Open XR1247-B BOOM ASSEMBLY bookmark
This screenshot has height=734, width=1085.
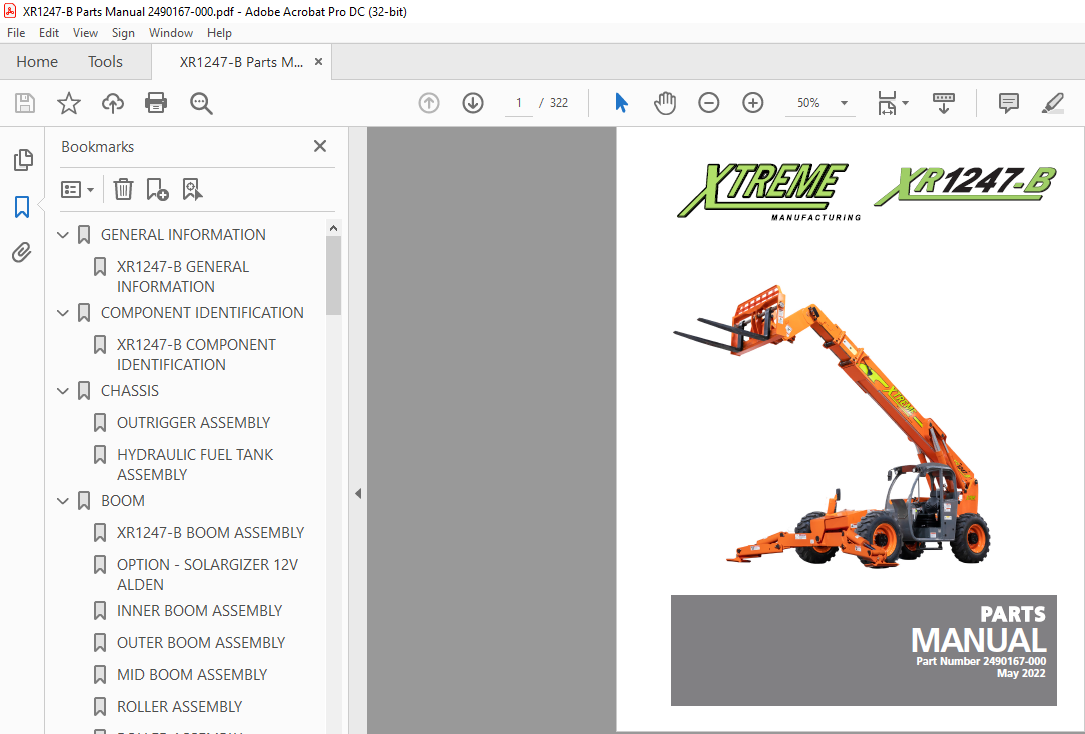tap(210, 533)
